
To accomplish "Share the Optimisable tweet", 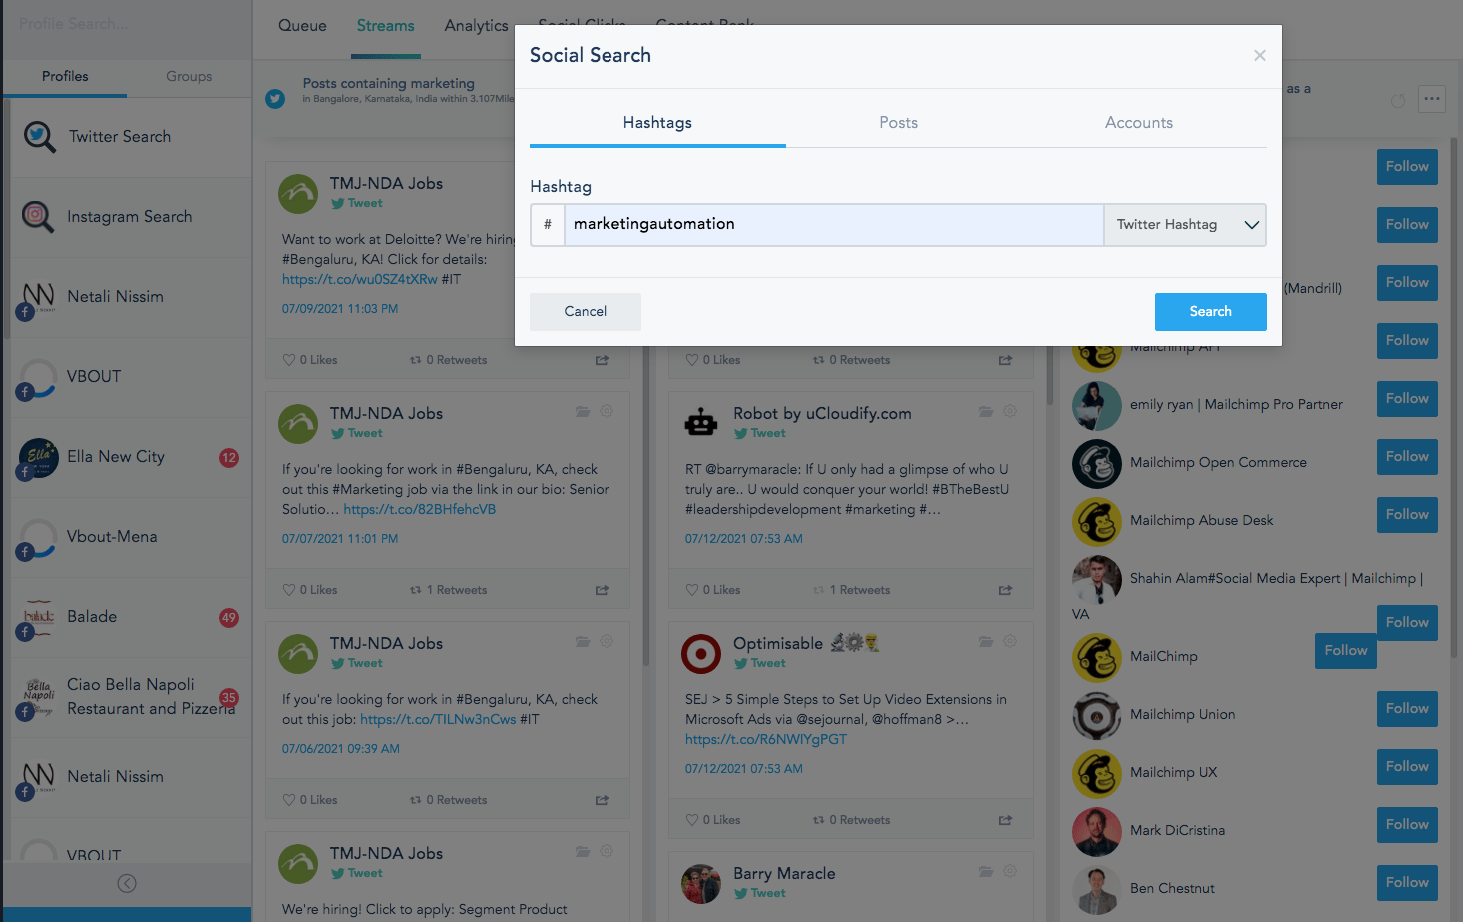I will click(x=1005, y=820).
